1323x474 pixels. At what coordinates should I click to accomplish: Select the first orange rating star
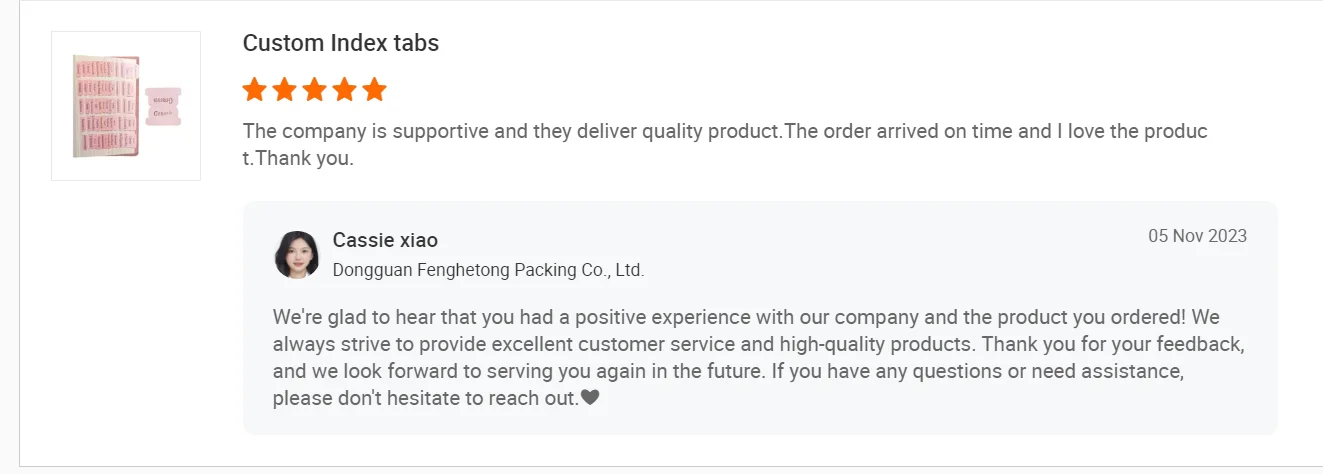coord(254,91)
